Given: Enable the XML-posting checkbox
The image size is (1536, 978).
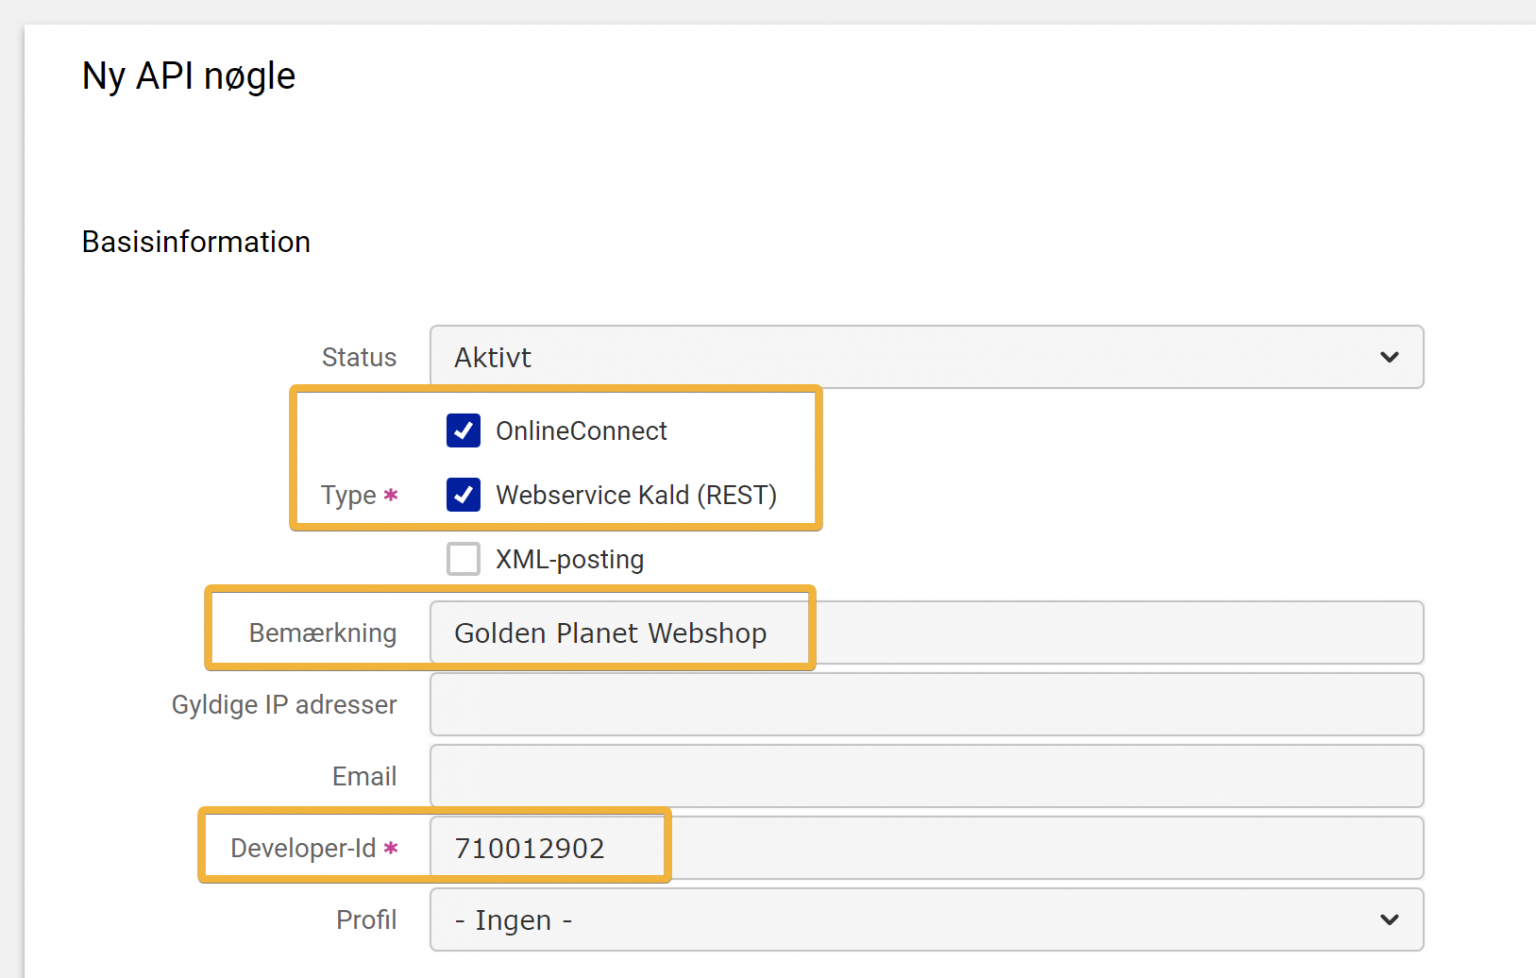Looking at the screenshot, I should point(463,559).
